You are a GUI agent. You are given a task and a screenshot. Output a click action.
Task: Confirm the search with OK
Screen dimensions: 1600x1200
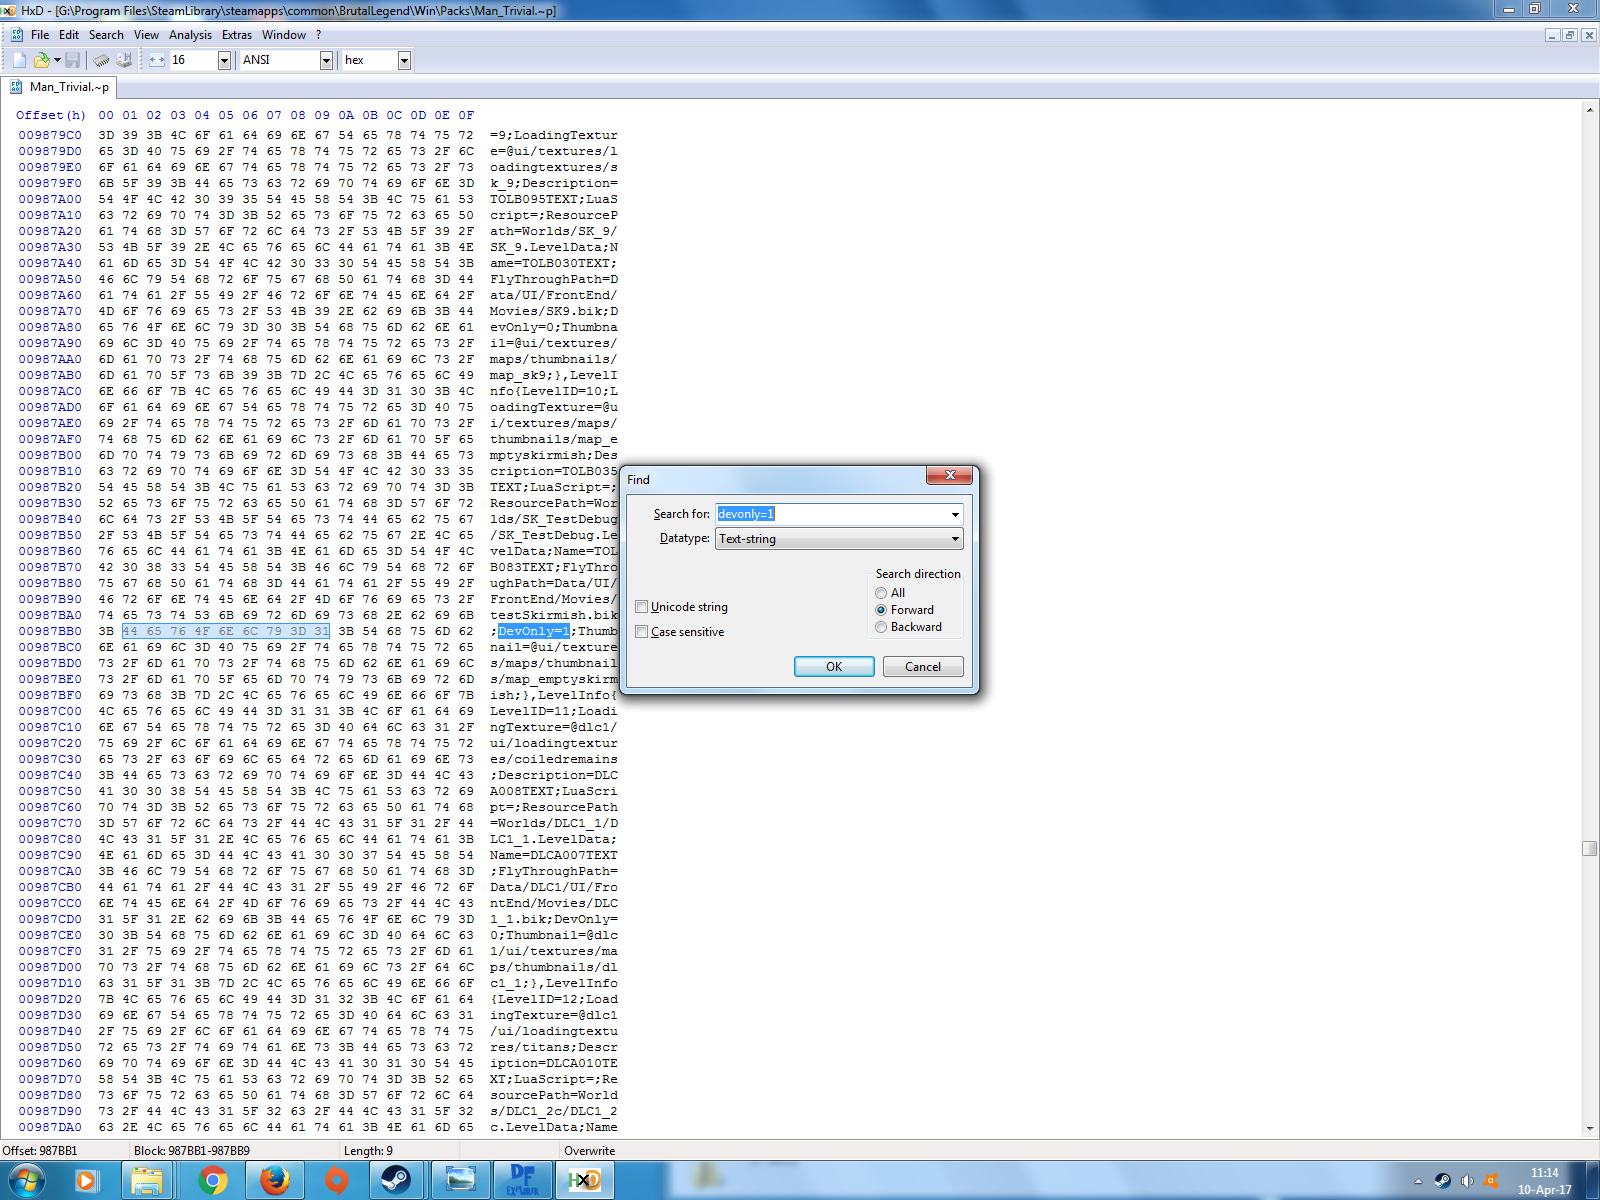point(834,667)
